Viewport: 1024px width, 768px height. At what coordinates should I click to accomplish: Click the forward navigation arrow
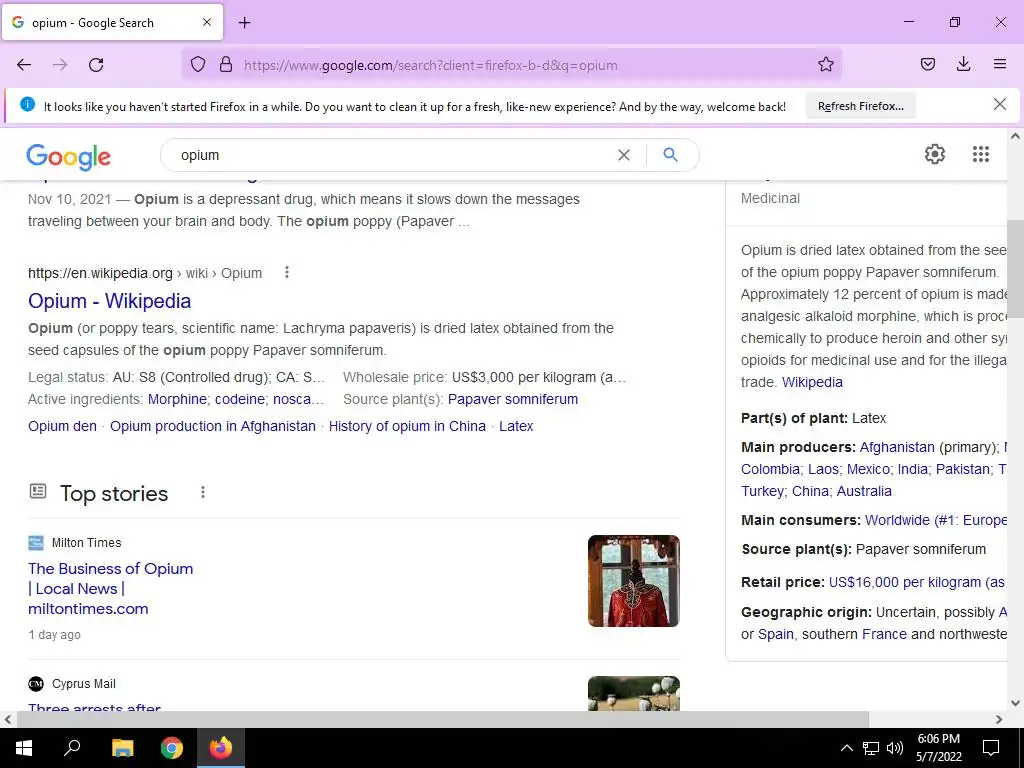point(60,65)
